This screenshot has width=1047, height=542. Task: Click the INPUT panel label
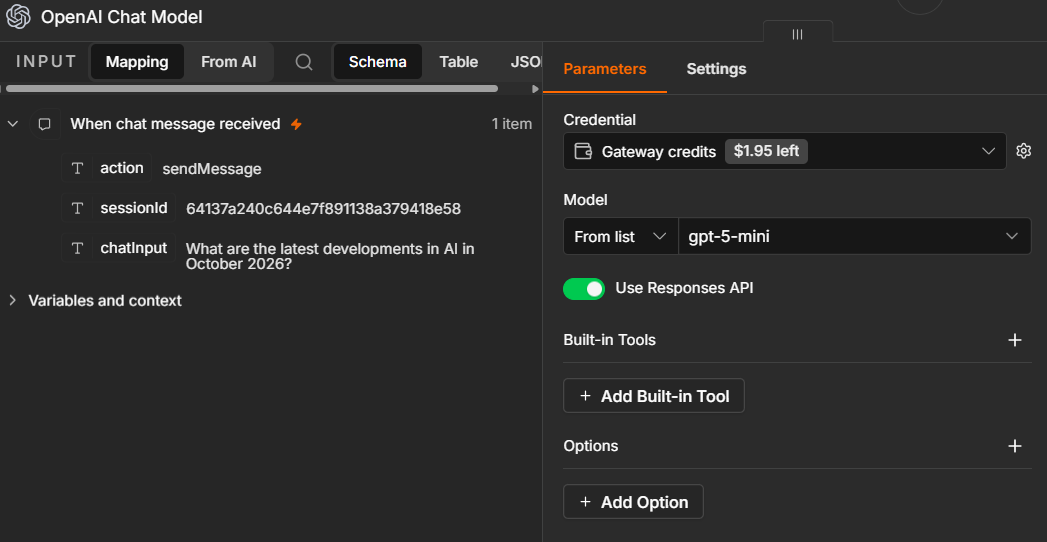(x=46, y=62)
